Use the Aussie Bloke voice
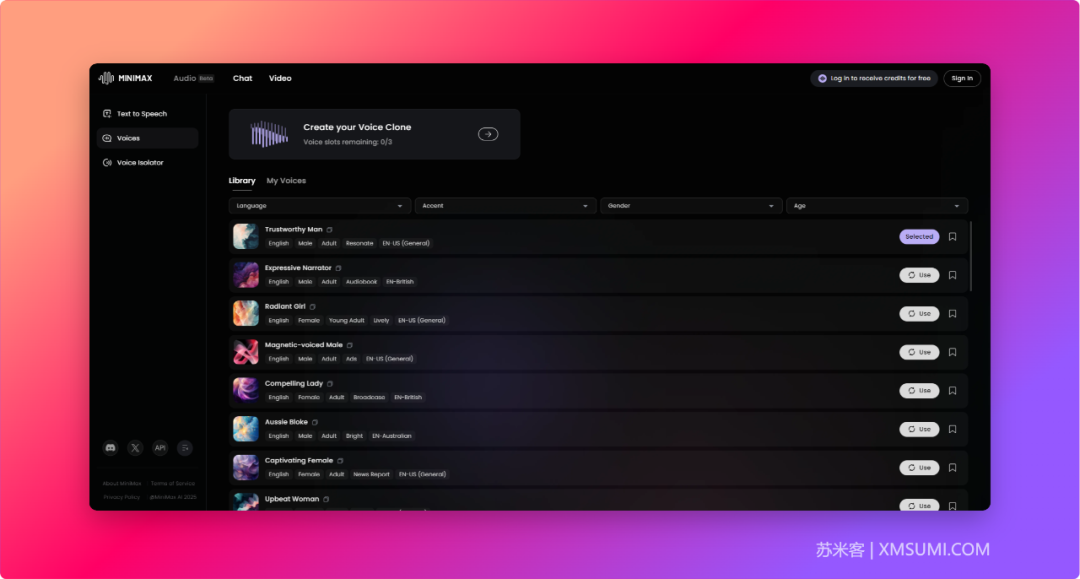1080x579 pixels. 919,430
